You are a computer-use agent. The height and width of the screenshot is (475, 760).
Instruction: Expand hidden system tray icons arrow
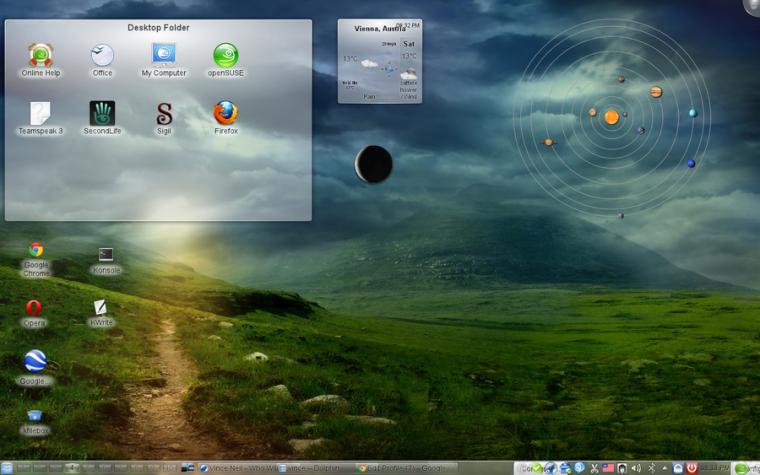[665, 469]
